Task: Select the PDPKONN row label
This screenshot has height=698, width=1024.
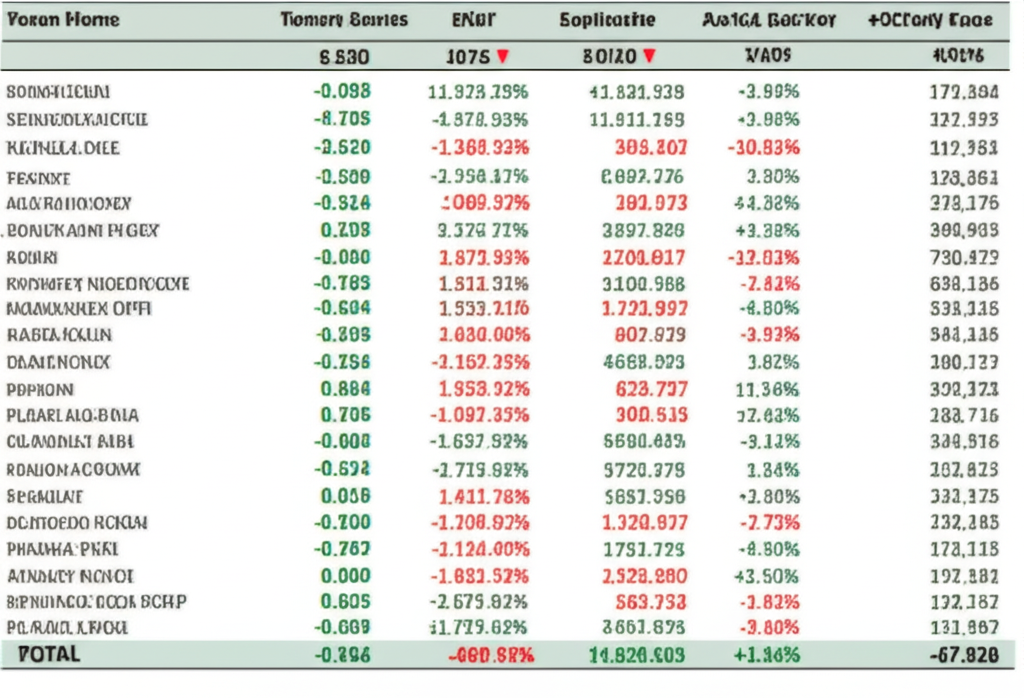Action: click(40, 388)
